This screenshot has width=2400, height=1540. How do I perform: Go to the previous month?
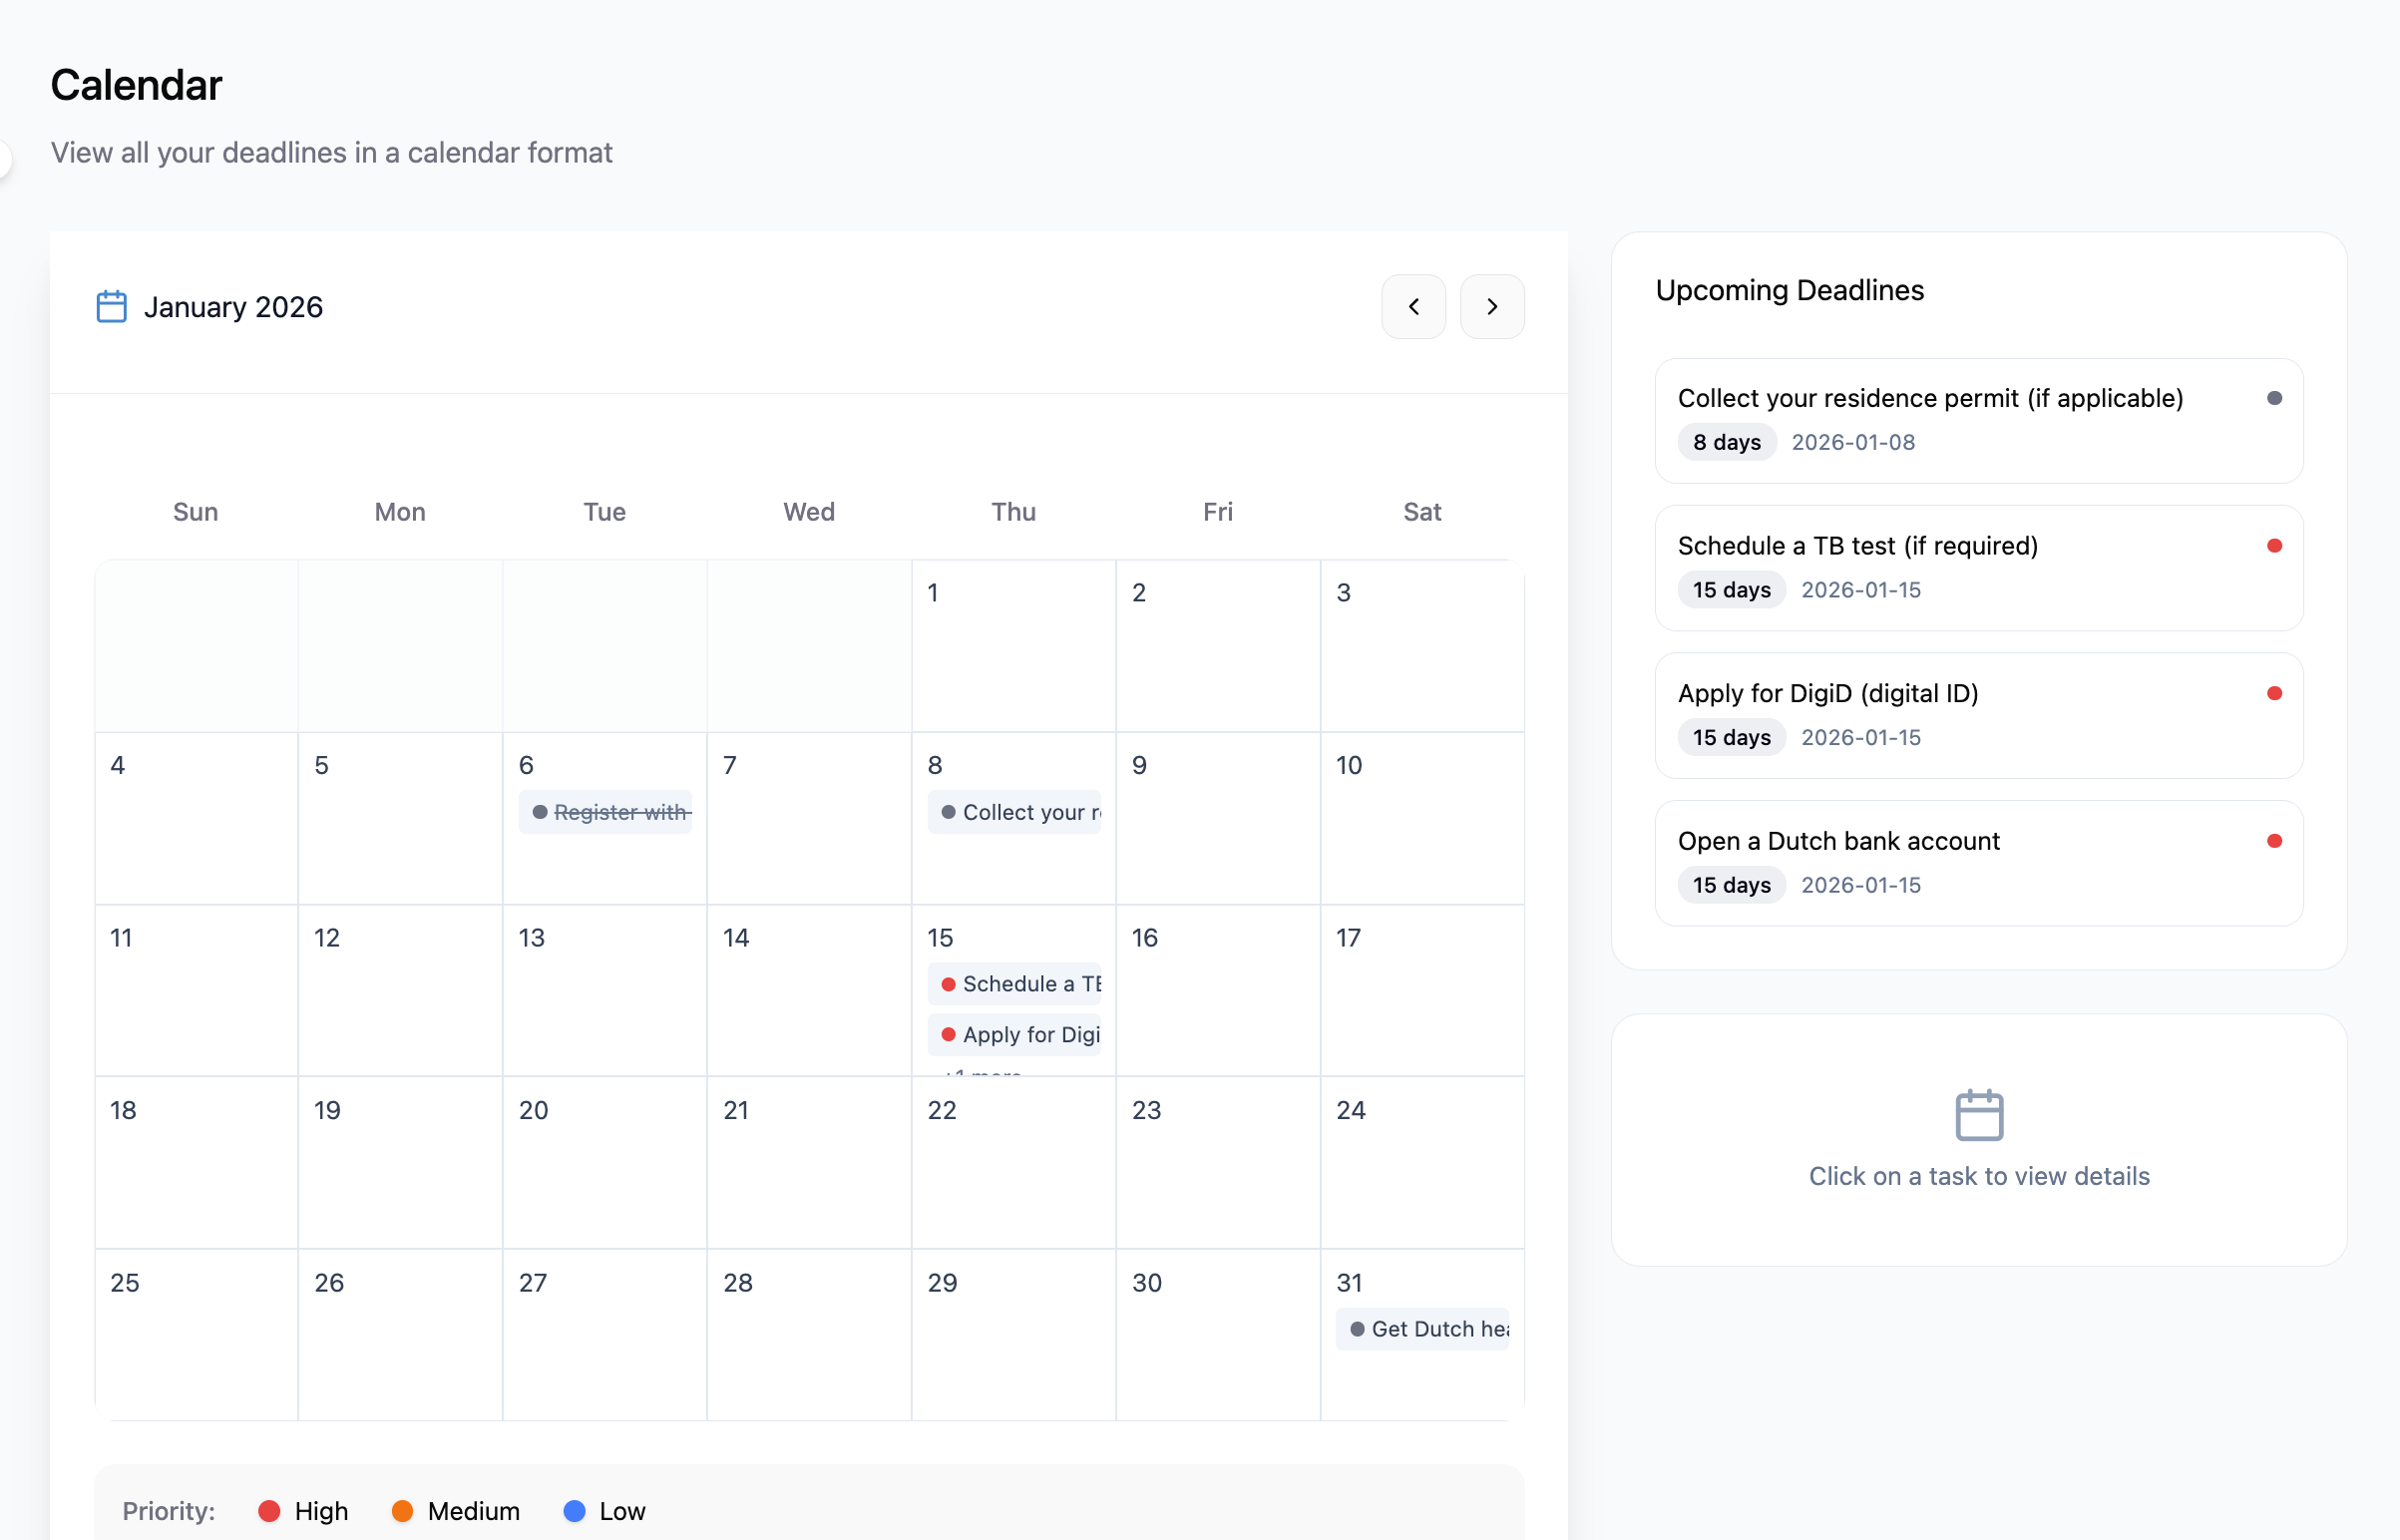click(1413, 306)
